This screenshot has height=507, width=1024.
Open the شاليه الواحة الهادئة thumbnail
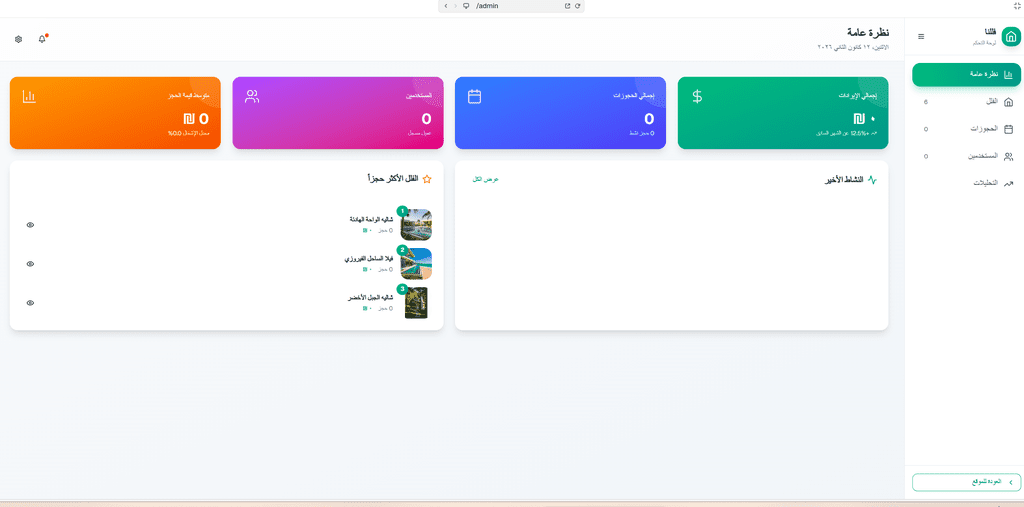[416, 225]
